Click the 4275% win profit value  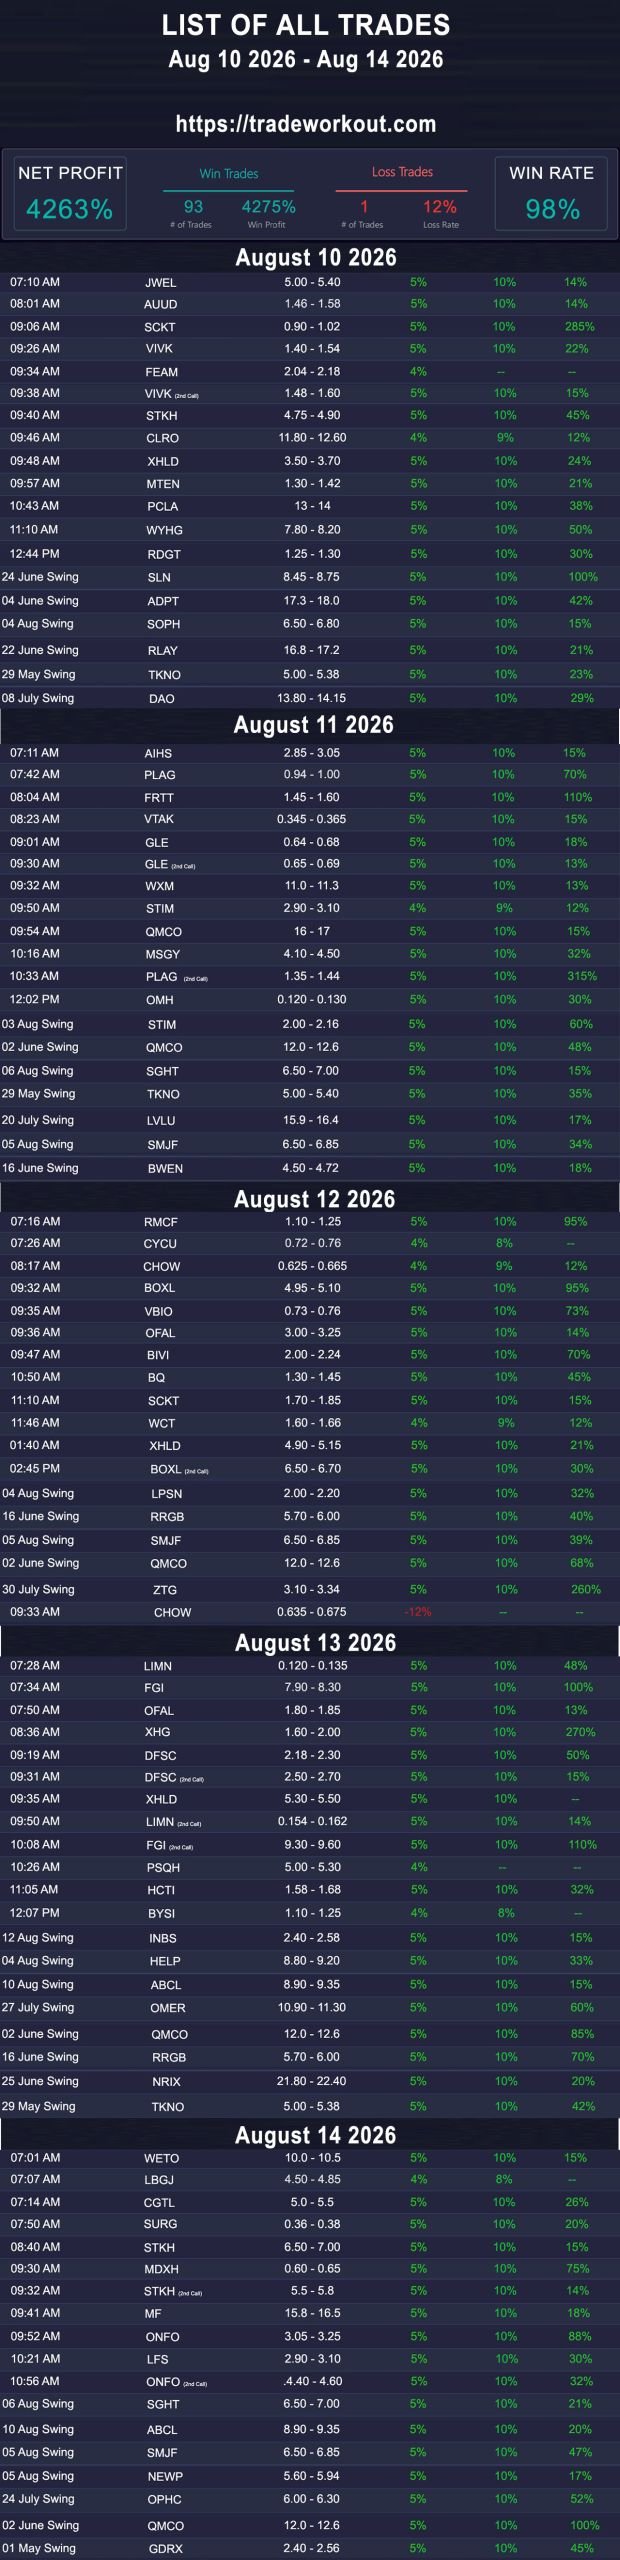coord(268,207)
